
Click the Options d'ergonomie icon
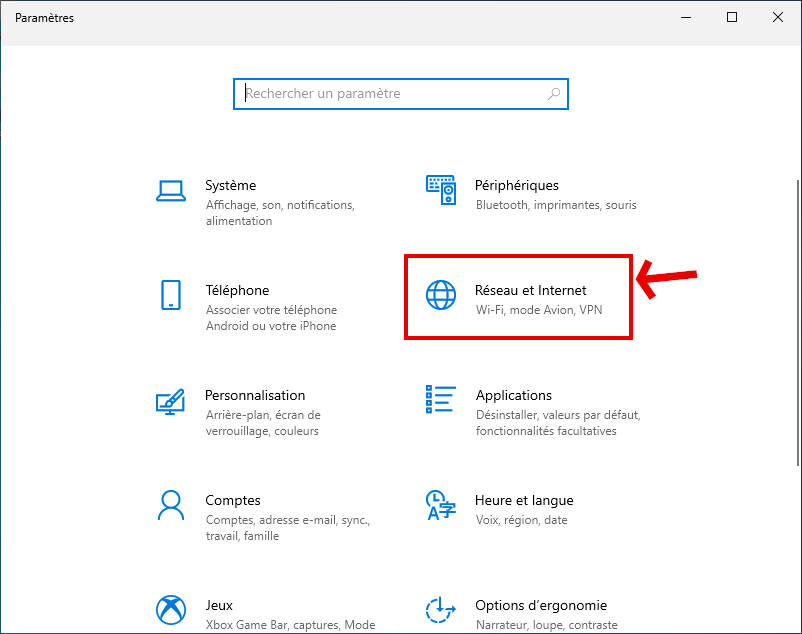441,610
